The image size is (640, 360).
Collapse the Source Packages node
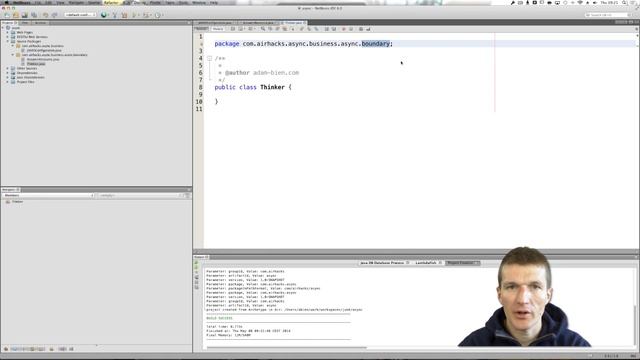7,41
